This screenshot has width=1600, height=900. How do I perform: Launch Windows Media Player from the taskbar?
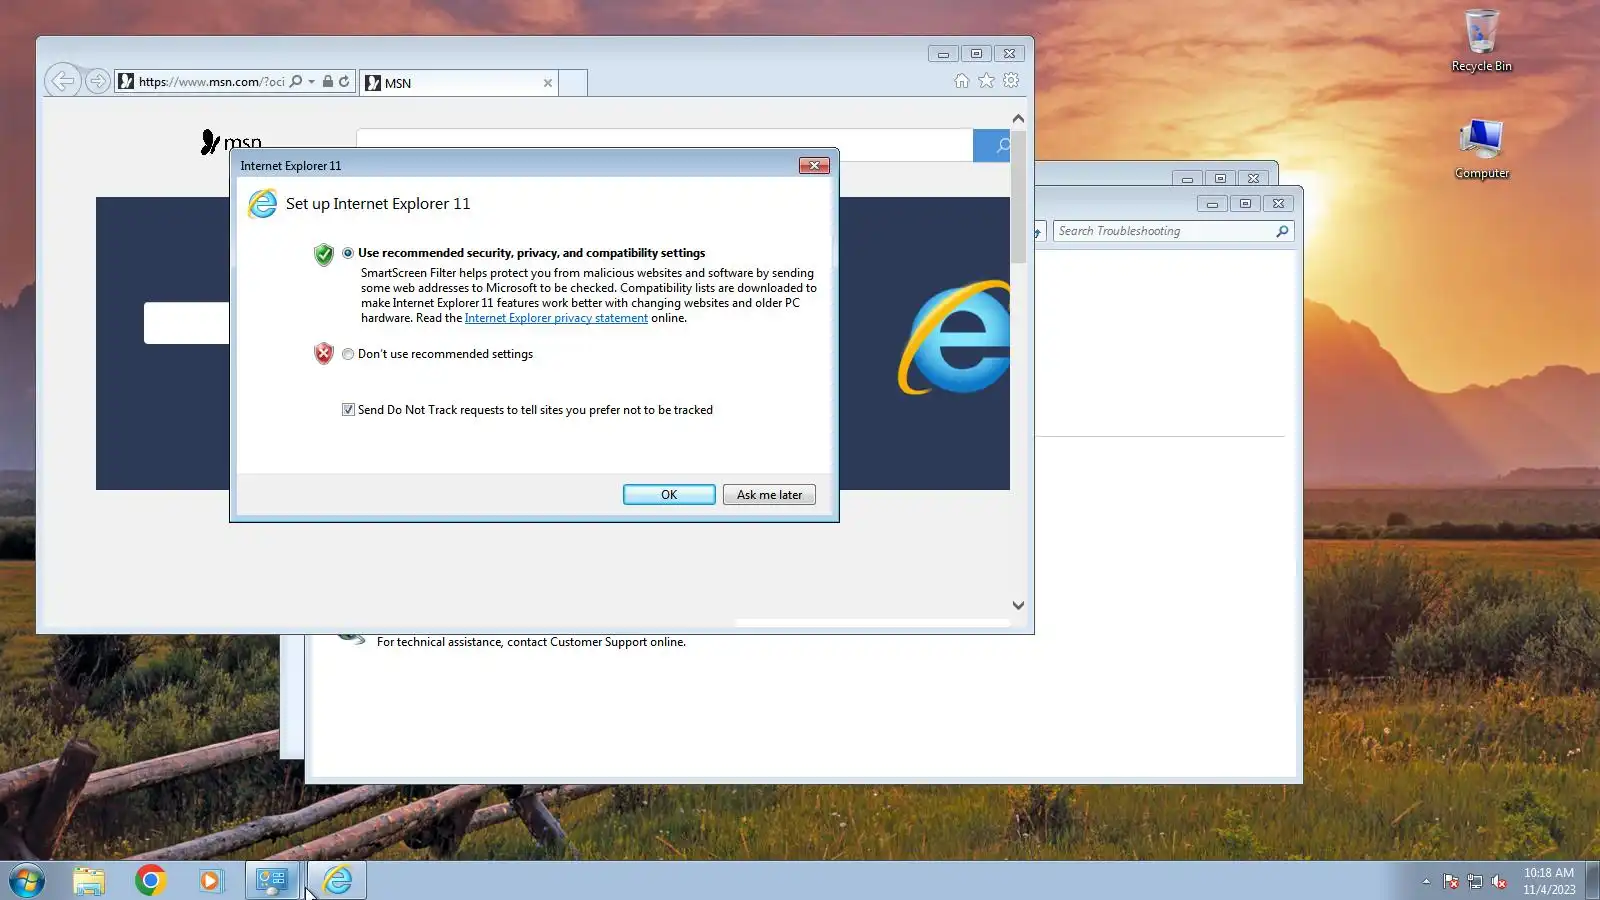[210, 880]
